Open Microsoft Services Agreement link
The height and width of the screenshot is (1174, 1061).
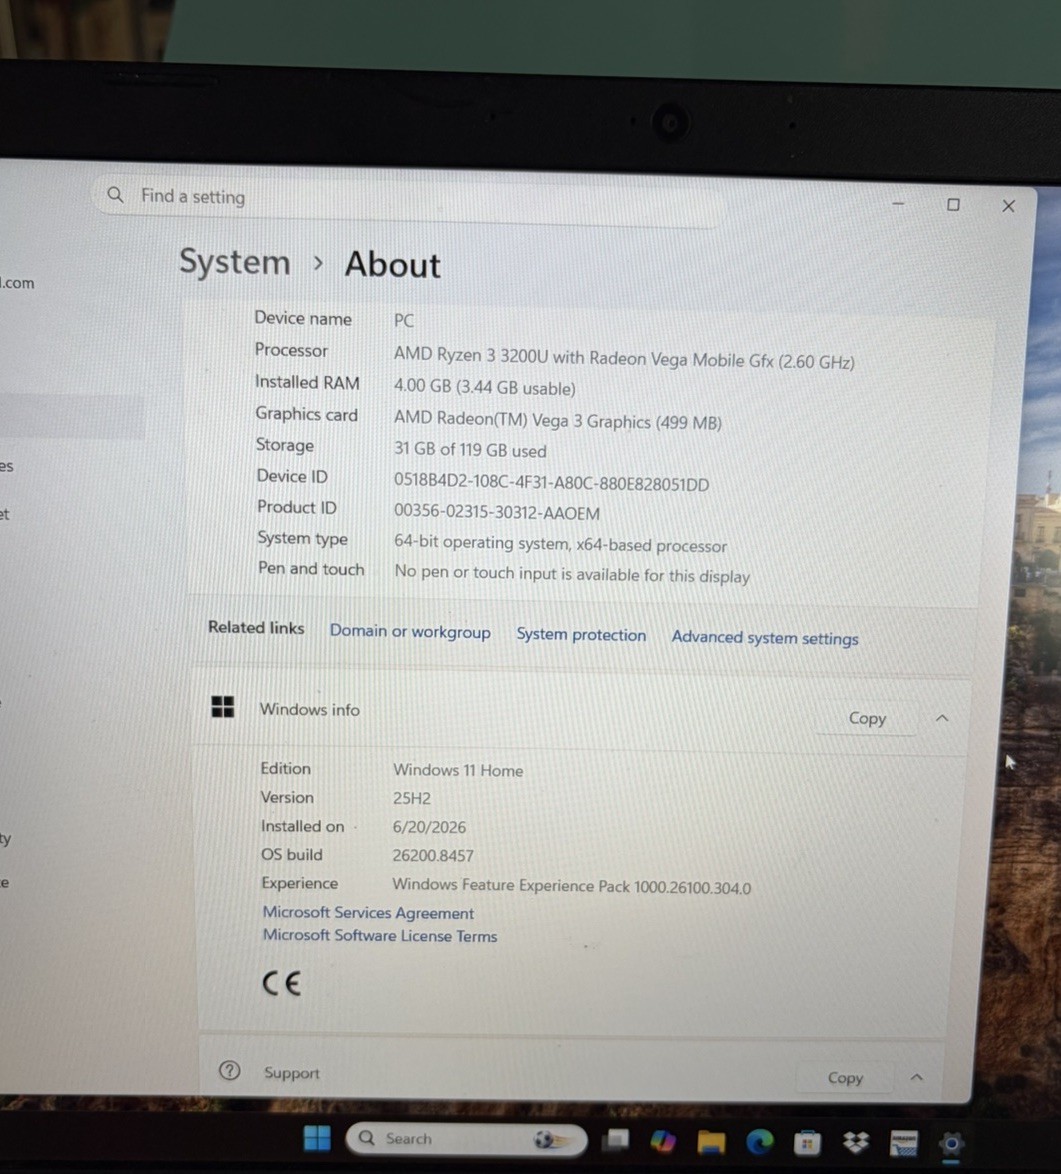tap(368, 913)
